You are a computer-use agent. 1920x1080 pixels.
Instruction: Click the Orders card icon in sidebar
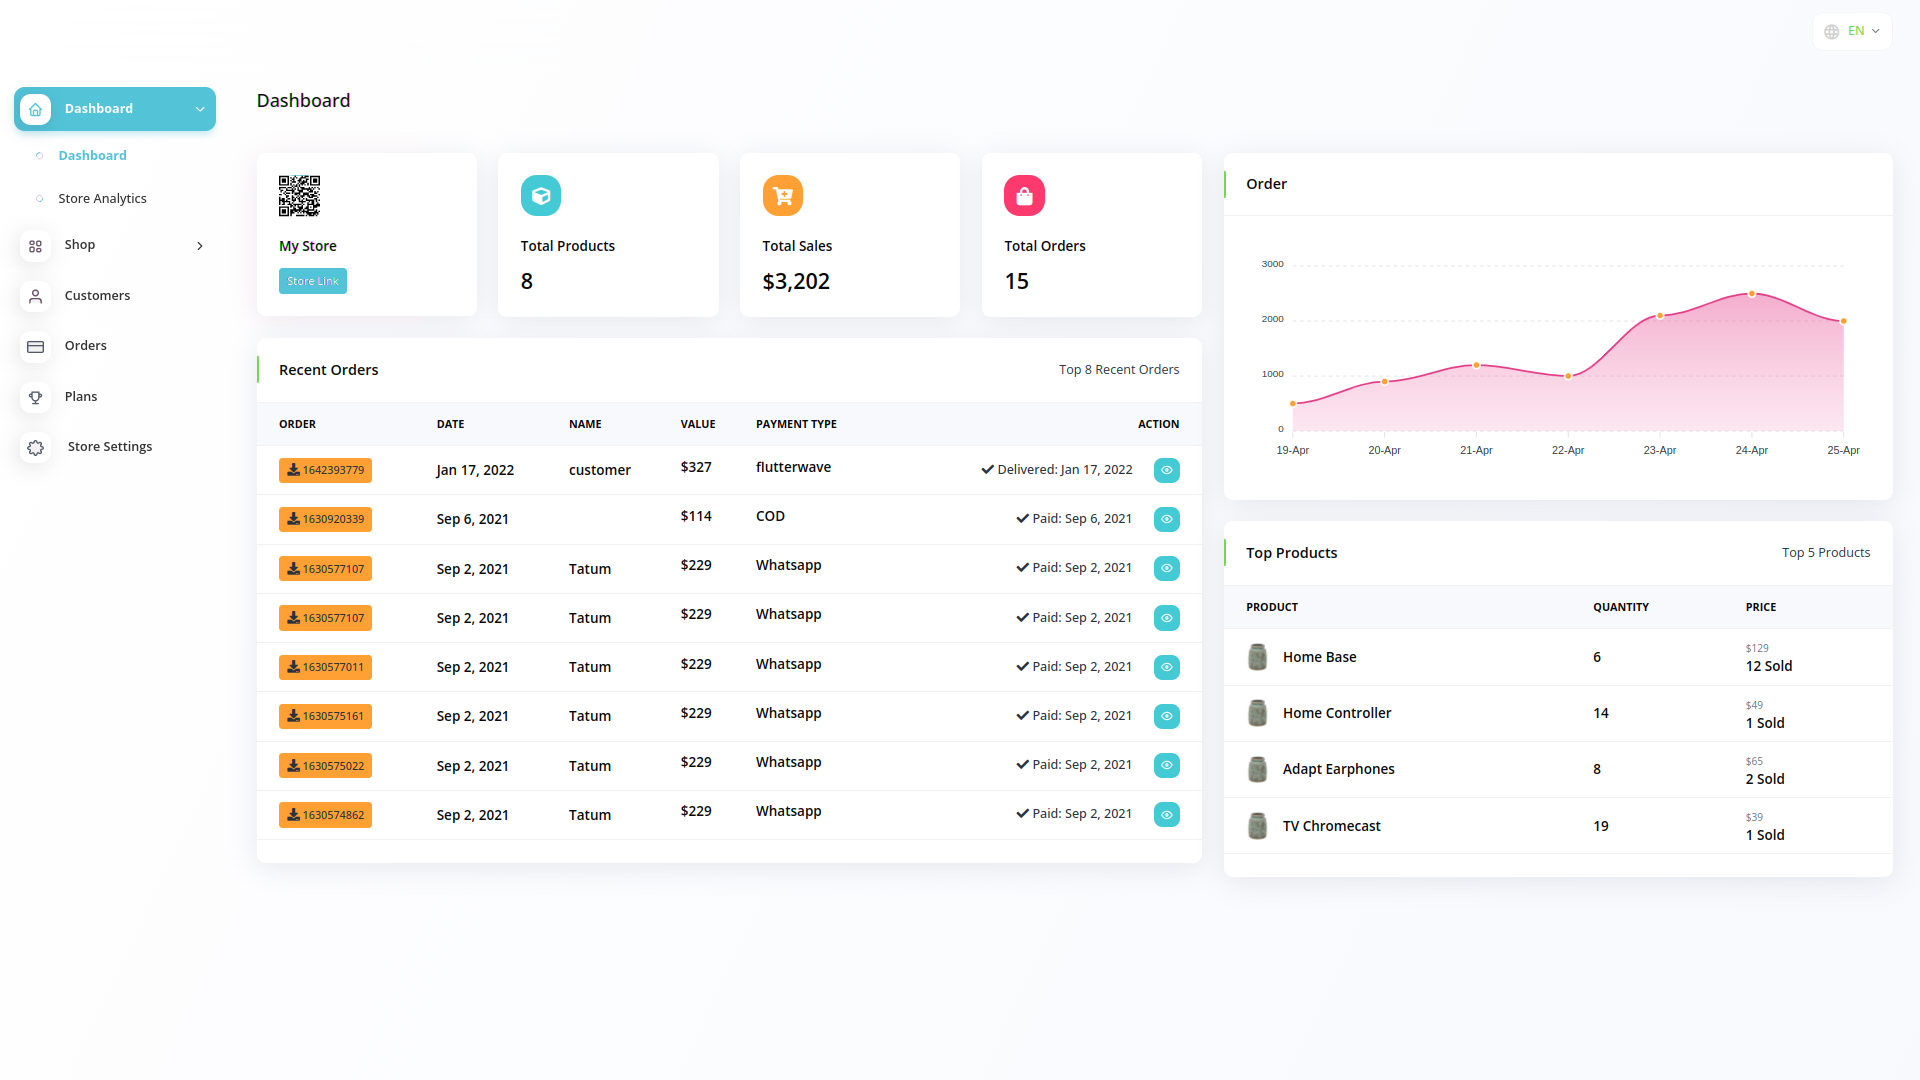[x=36, y=347]
